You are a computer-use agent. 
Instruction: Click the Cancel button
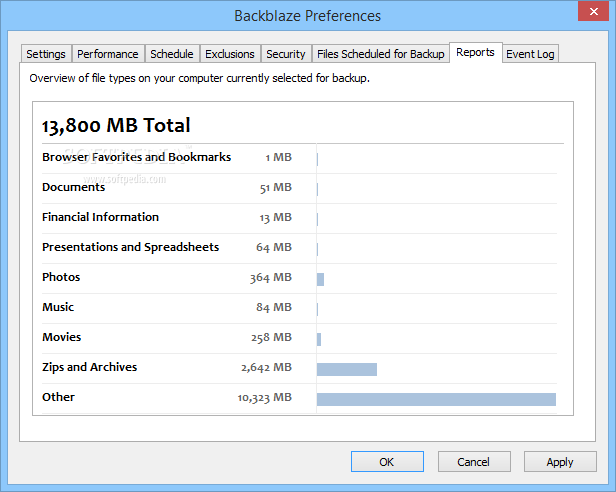tap(474, 462)
